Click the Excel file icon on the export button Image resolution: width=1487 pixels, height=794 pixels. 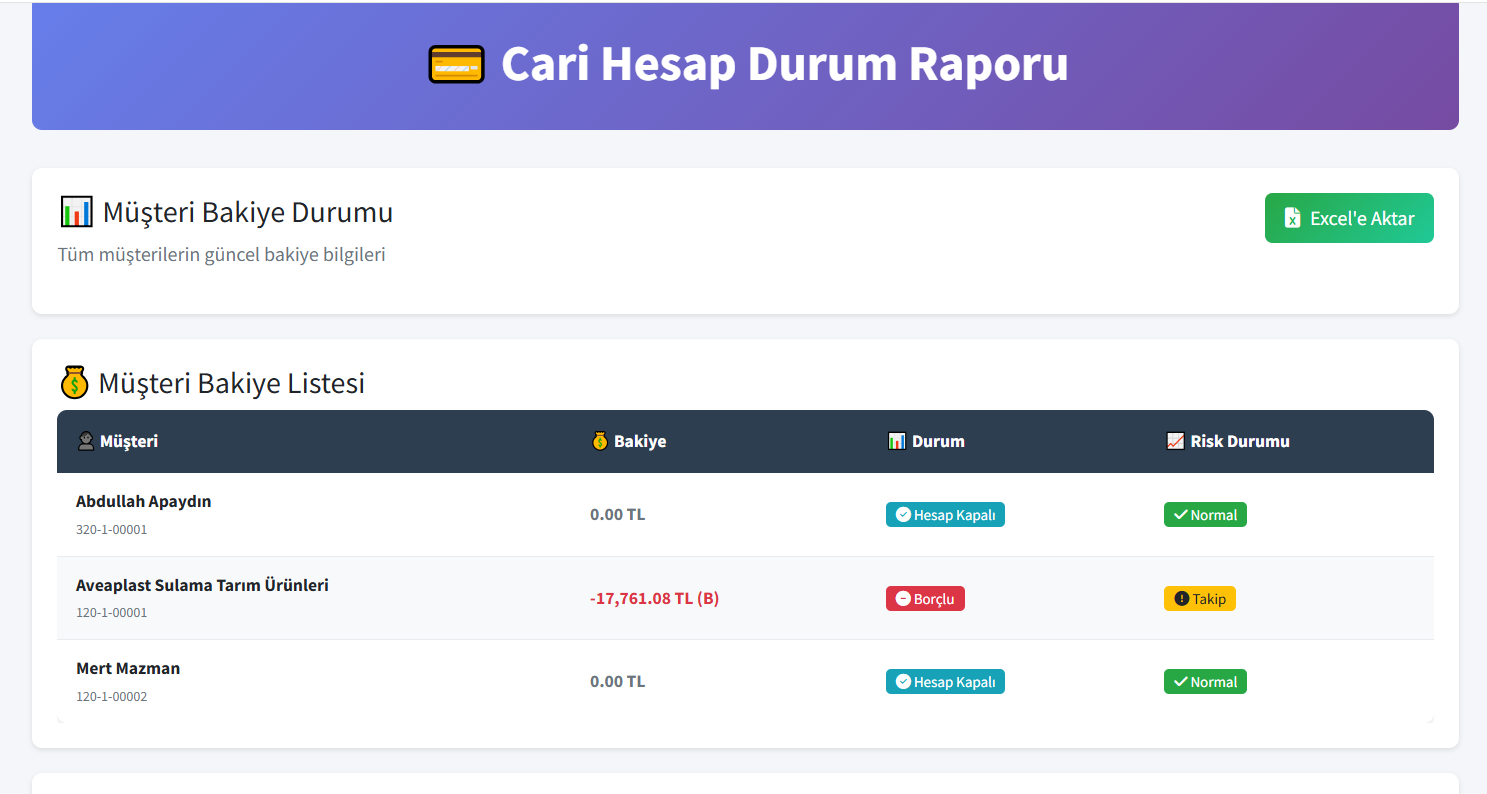[1292, 217]
